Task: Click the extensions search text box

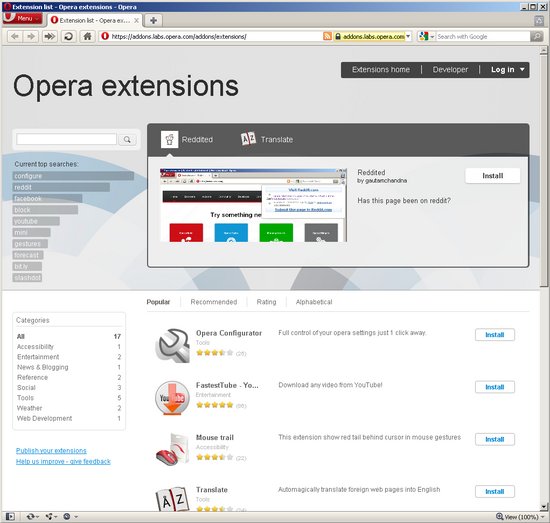Action: click(x=66, y=139)
